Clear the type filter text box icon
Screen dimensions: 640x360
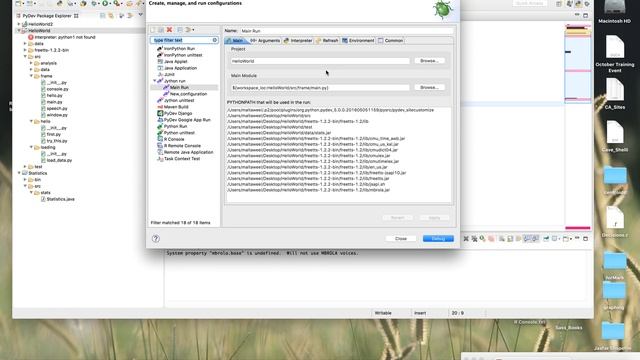tap(215, 40)
